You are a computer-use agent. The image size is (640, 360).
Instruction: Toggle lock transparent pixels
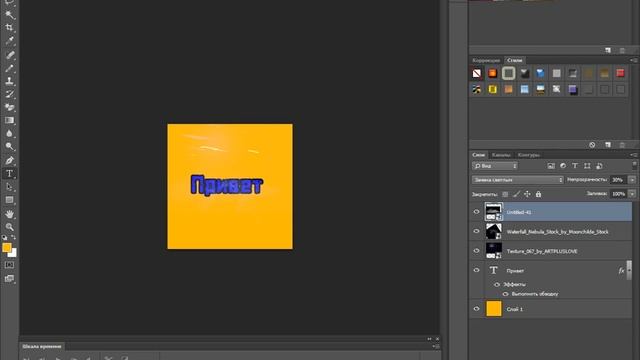(505, 194)
